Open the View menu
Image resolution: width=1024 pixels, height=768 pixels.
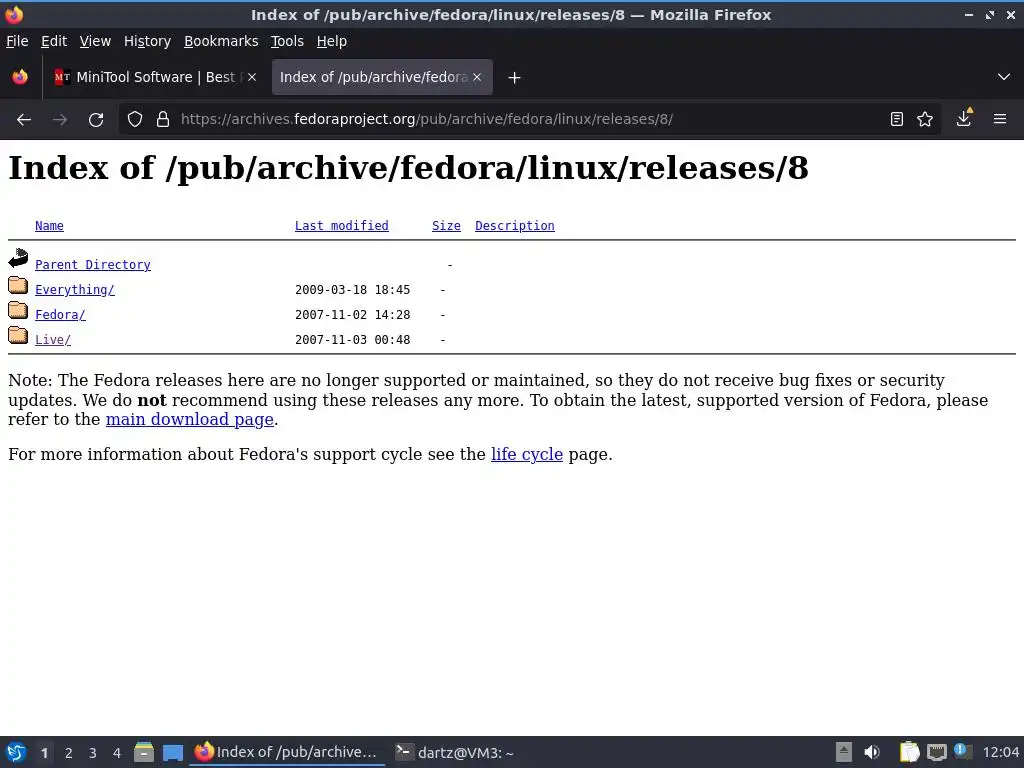point(95,41)
